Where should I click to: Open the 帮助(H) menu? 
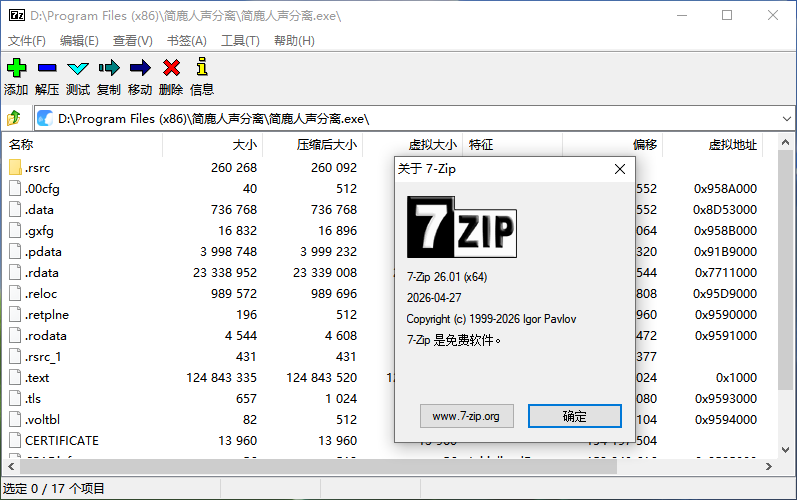coord(294,41)
